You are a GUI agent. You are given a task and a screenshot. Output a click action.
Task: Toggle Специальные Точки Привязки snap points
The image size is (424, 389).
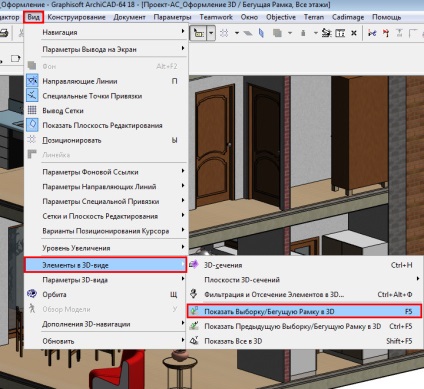[32, 96]
